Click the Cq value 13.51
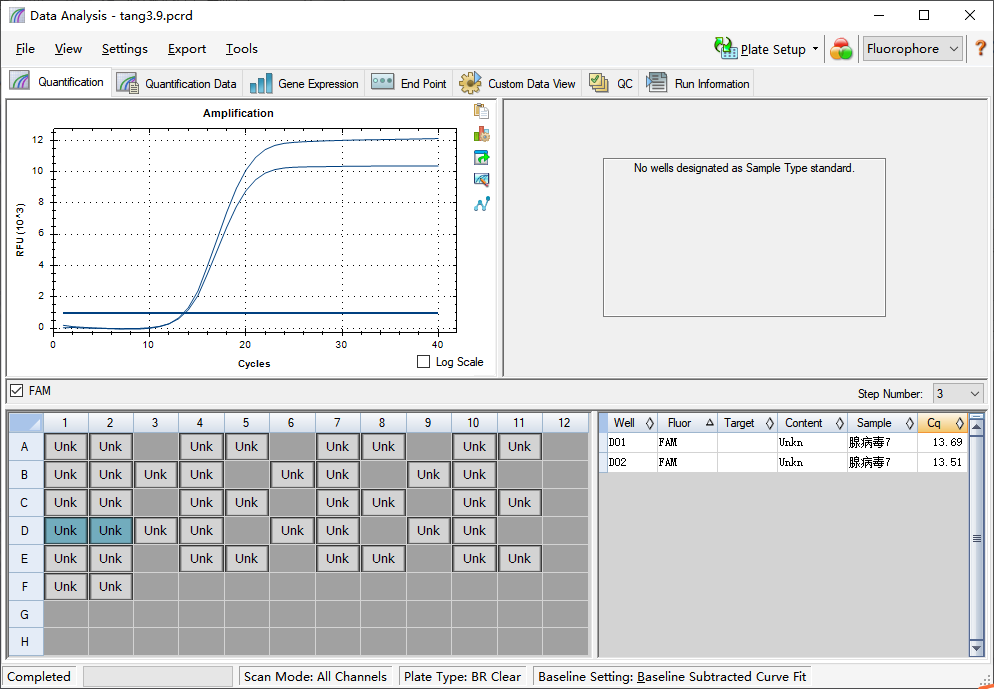994x689 pixels. click(947, 462)
